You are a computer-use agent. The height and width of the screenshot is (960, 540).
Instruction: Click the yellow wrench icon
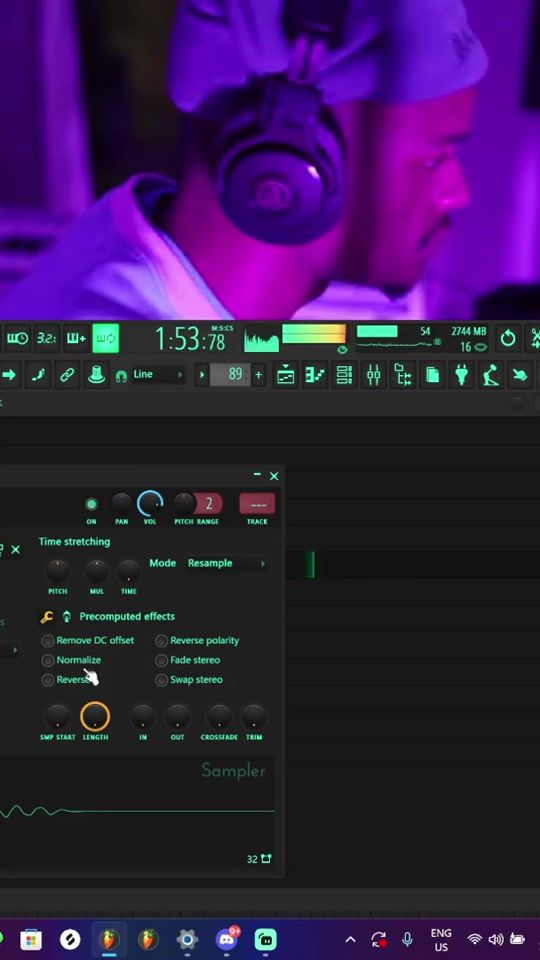tap(47, 617)
